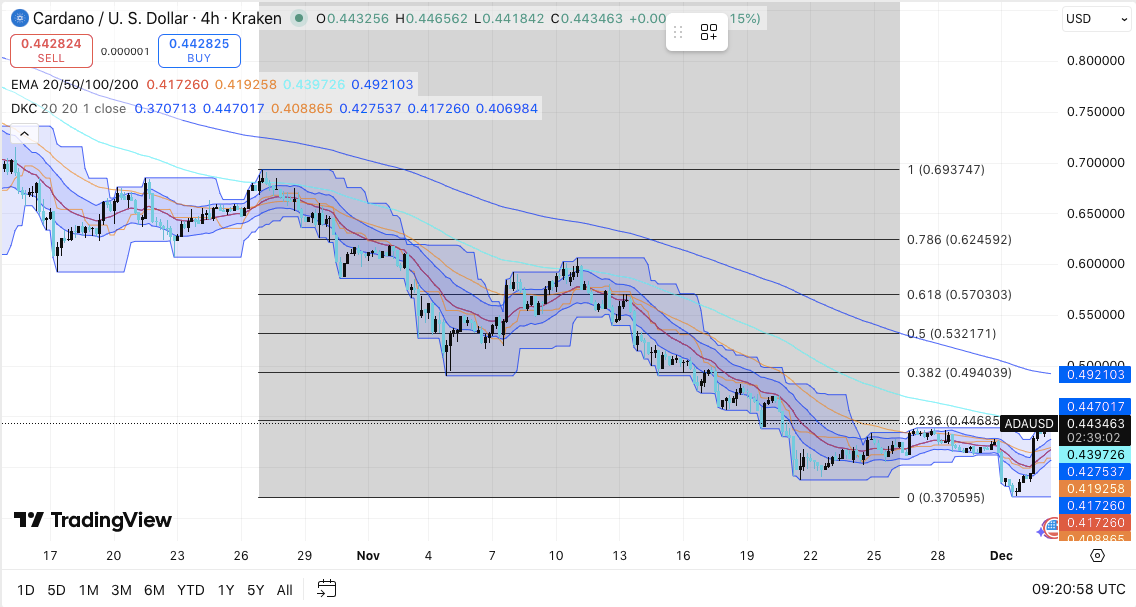1136x607 pixels.
Task: Open the add-widget grid icon
Action: coord(709,32)
